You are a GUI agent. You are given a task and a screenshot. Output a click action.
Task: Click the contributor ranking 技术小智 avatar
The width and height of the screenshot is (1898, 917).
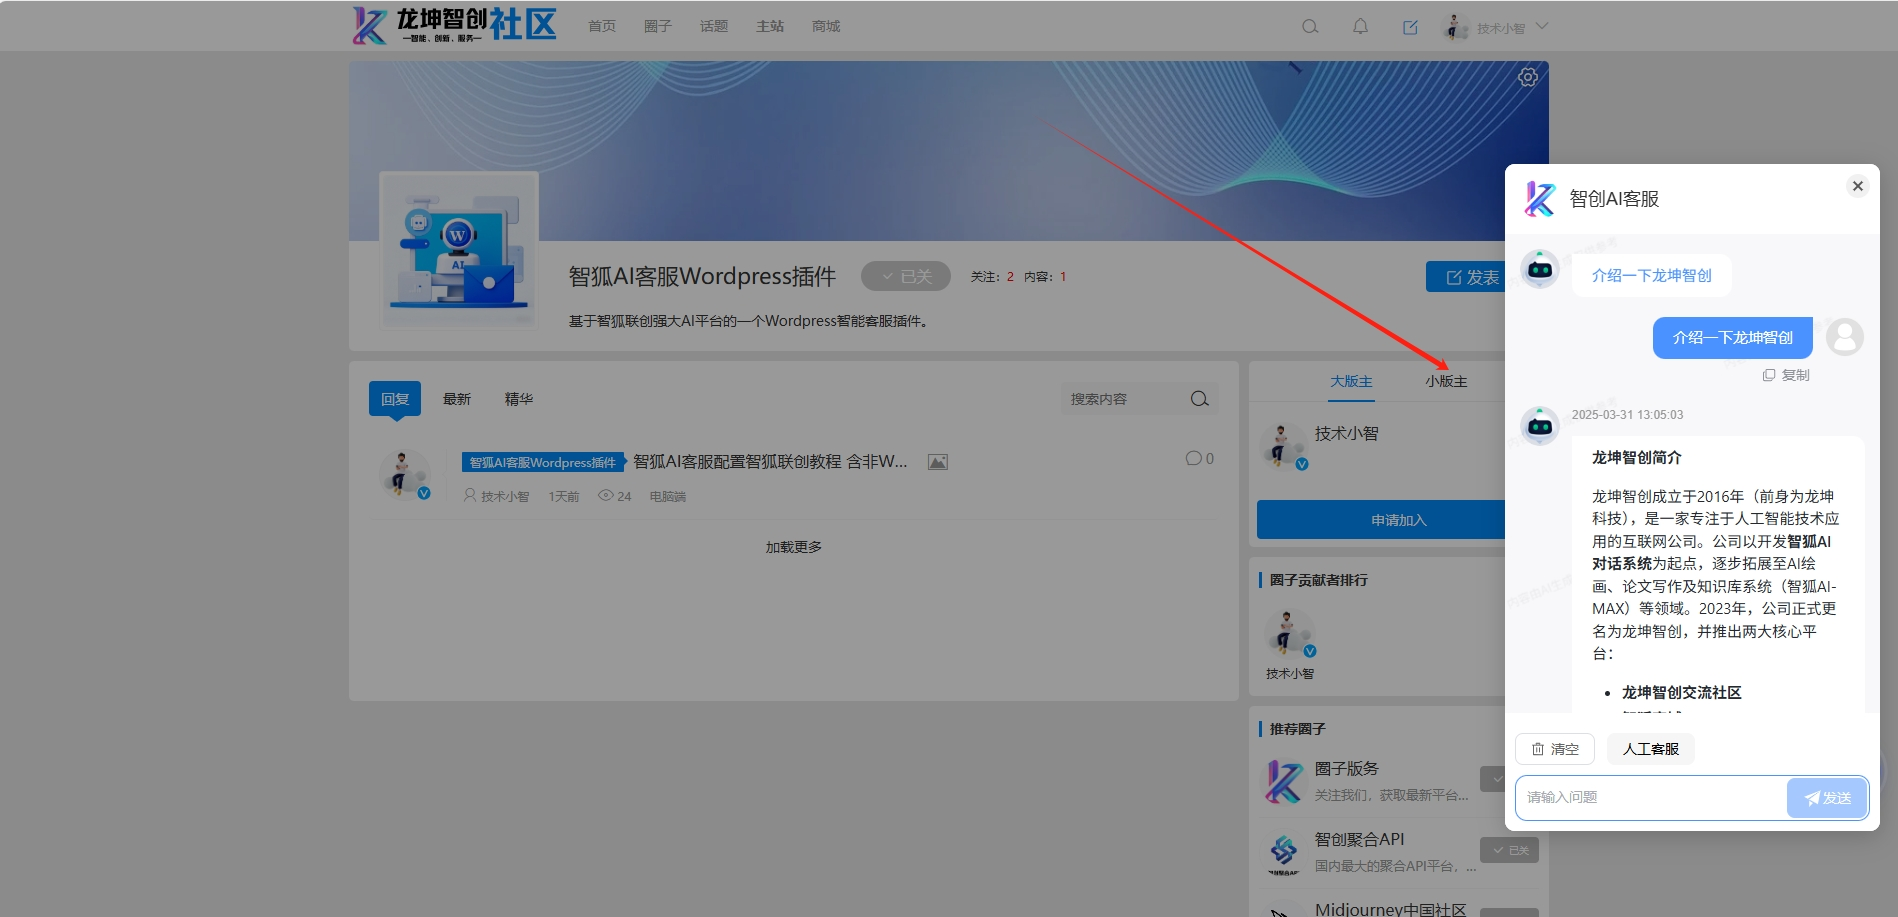point(1290,633)
